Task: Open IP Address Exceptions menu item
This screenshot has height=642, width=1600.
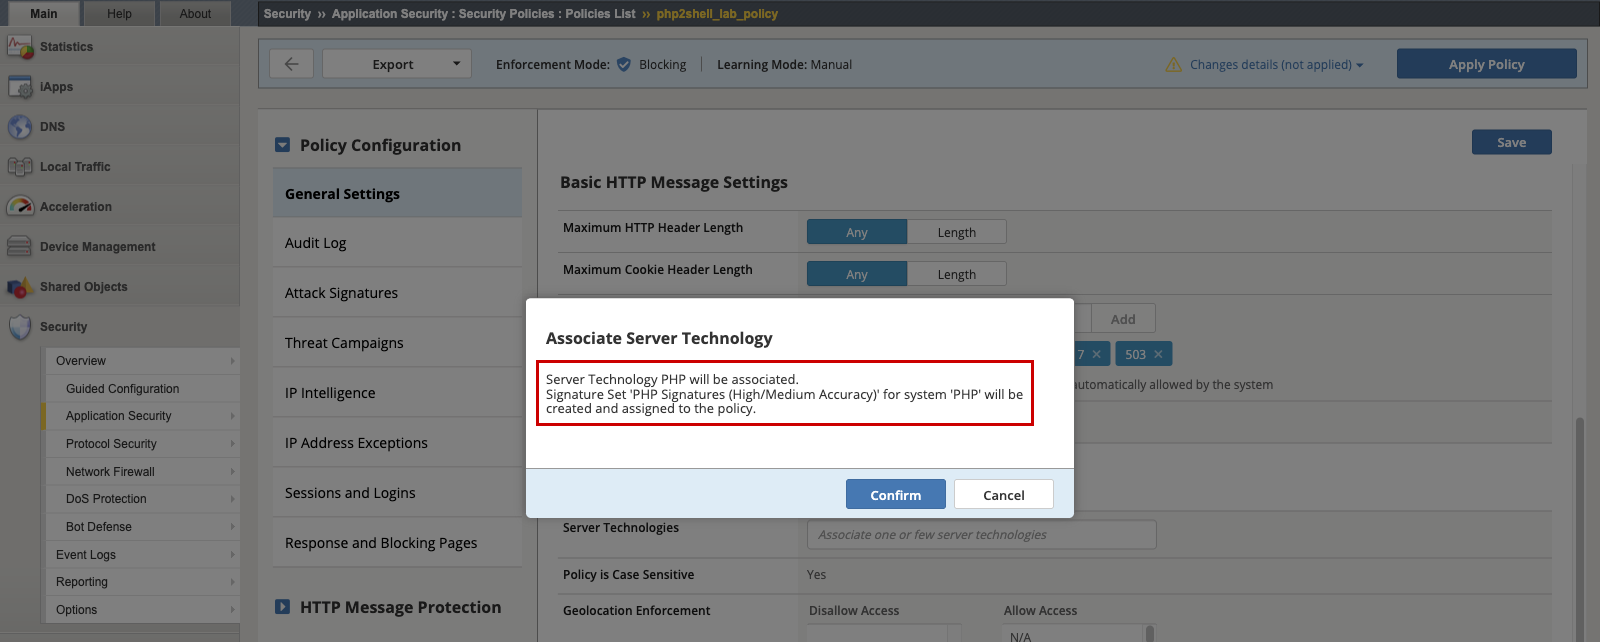Action: tap(397, 443)
